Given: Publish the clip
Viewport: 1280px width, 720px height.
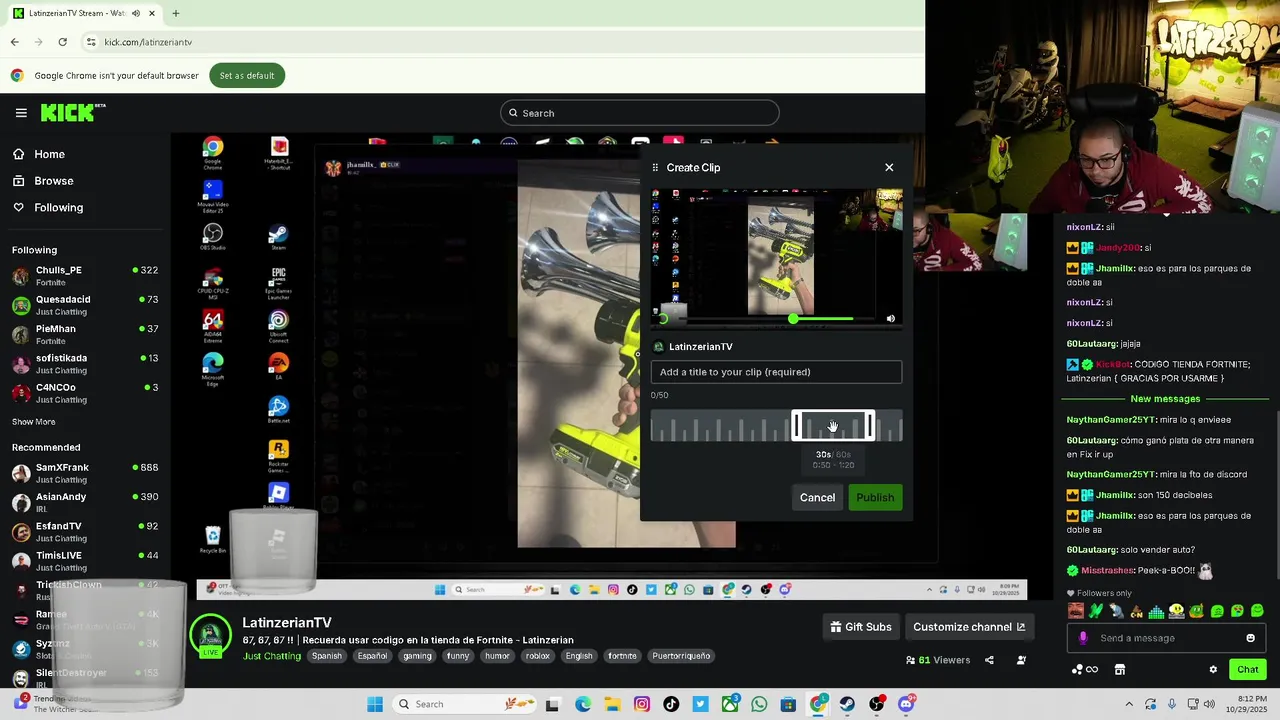Looking at the screenshot, I should [x=875, y=497].
